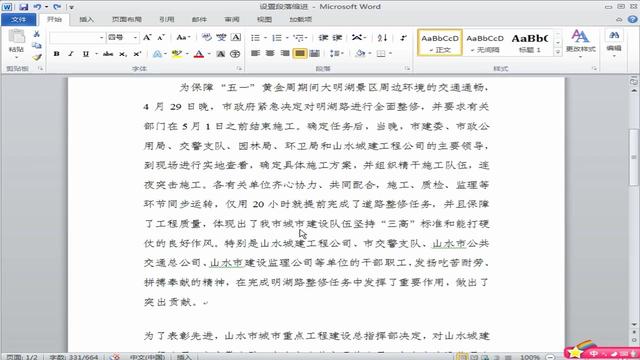Screen dimensions: 640x360
Task: Click the Copy icon in clipboard group
Action: click(37, 45)
